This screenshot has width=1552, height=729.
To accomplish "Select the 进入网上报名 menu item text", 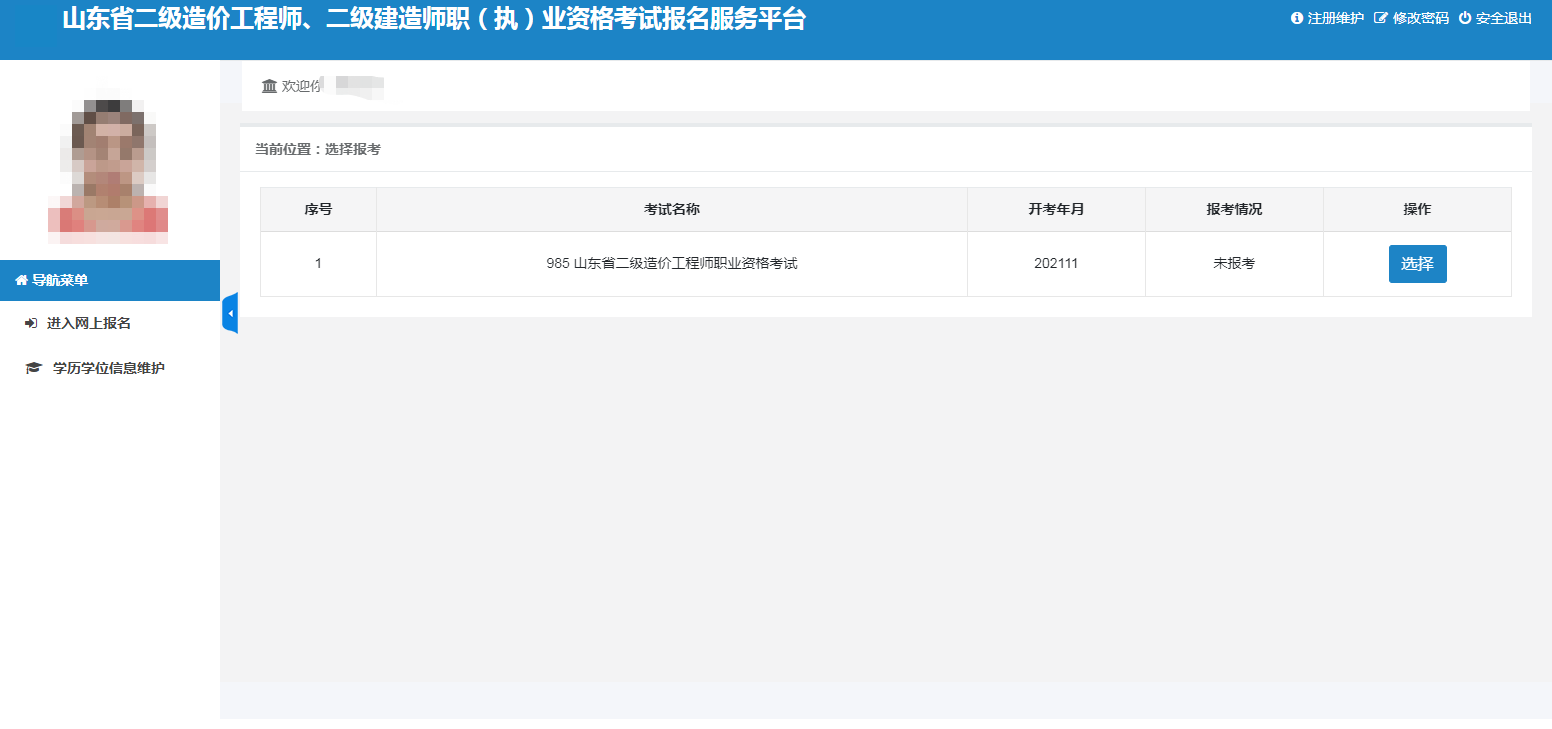I will (x=89, y=323).
